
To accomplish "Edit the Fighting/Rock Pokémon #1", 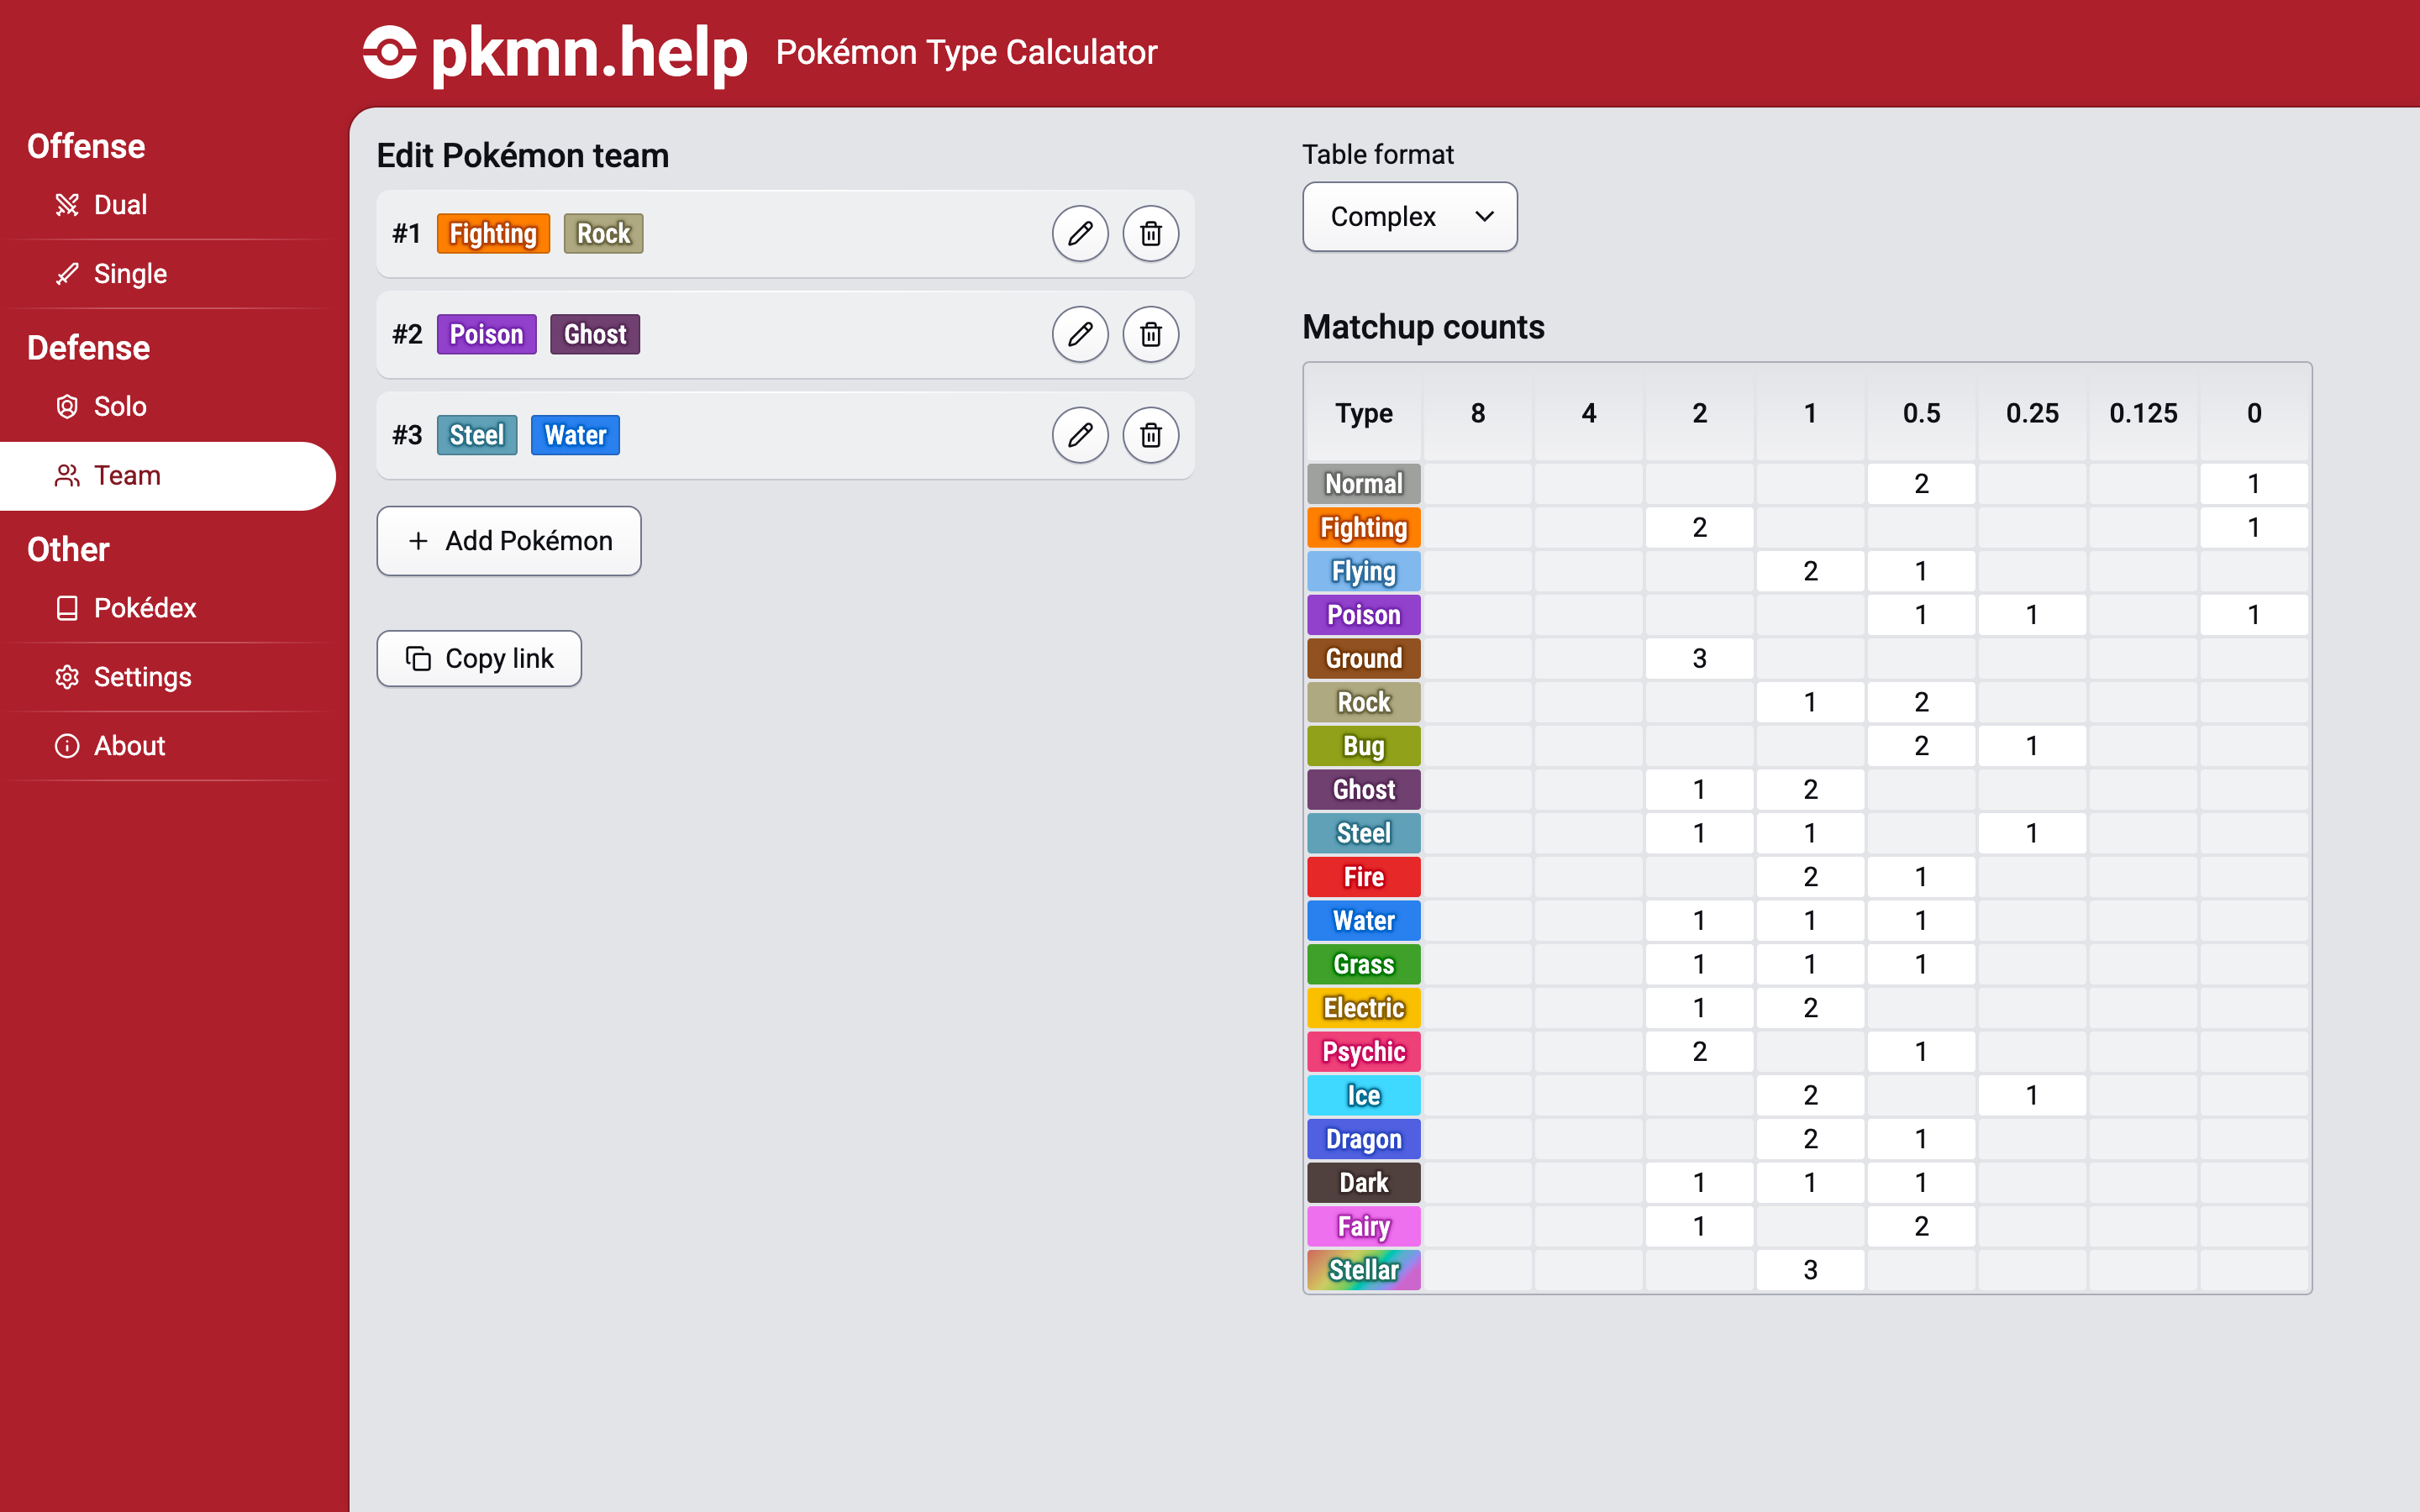I will (x=1080, y=234).
